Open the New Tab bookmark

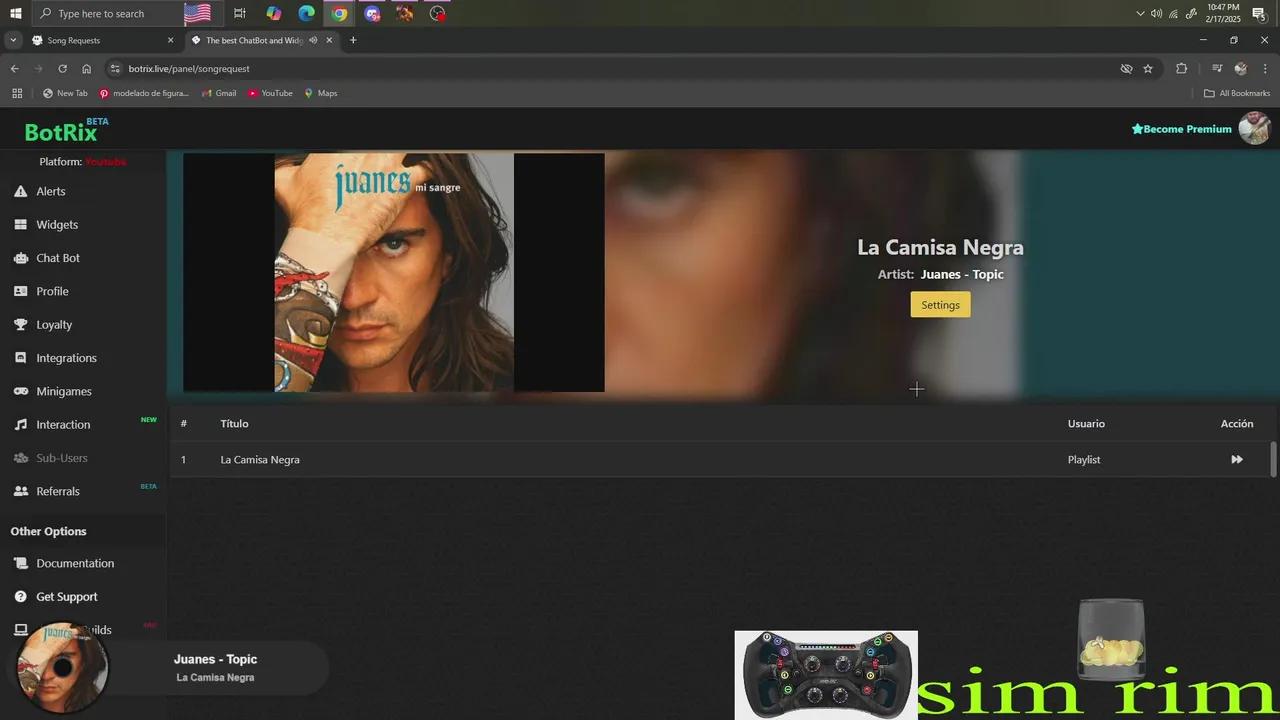[x=65, y=93]
